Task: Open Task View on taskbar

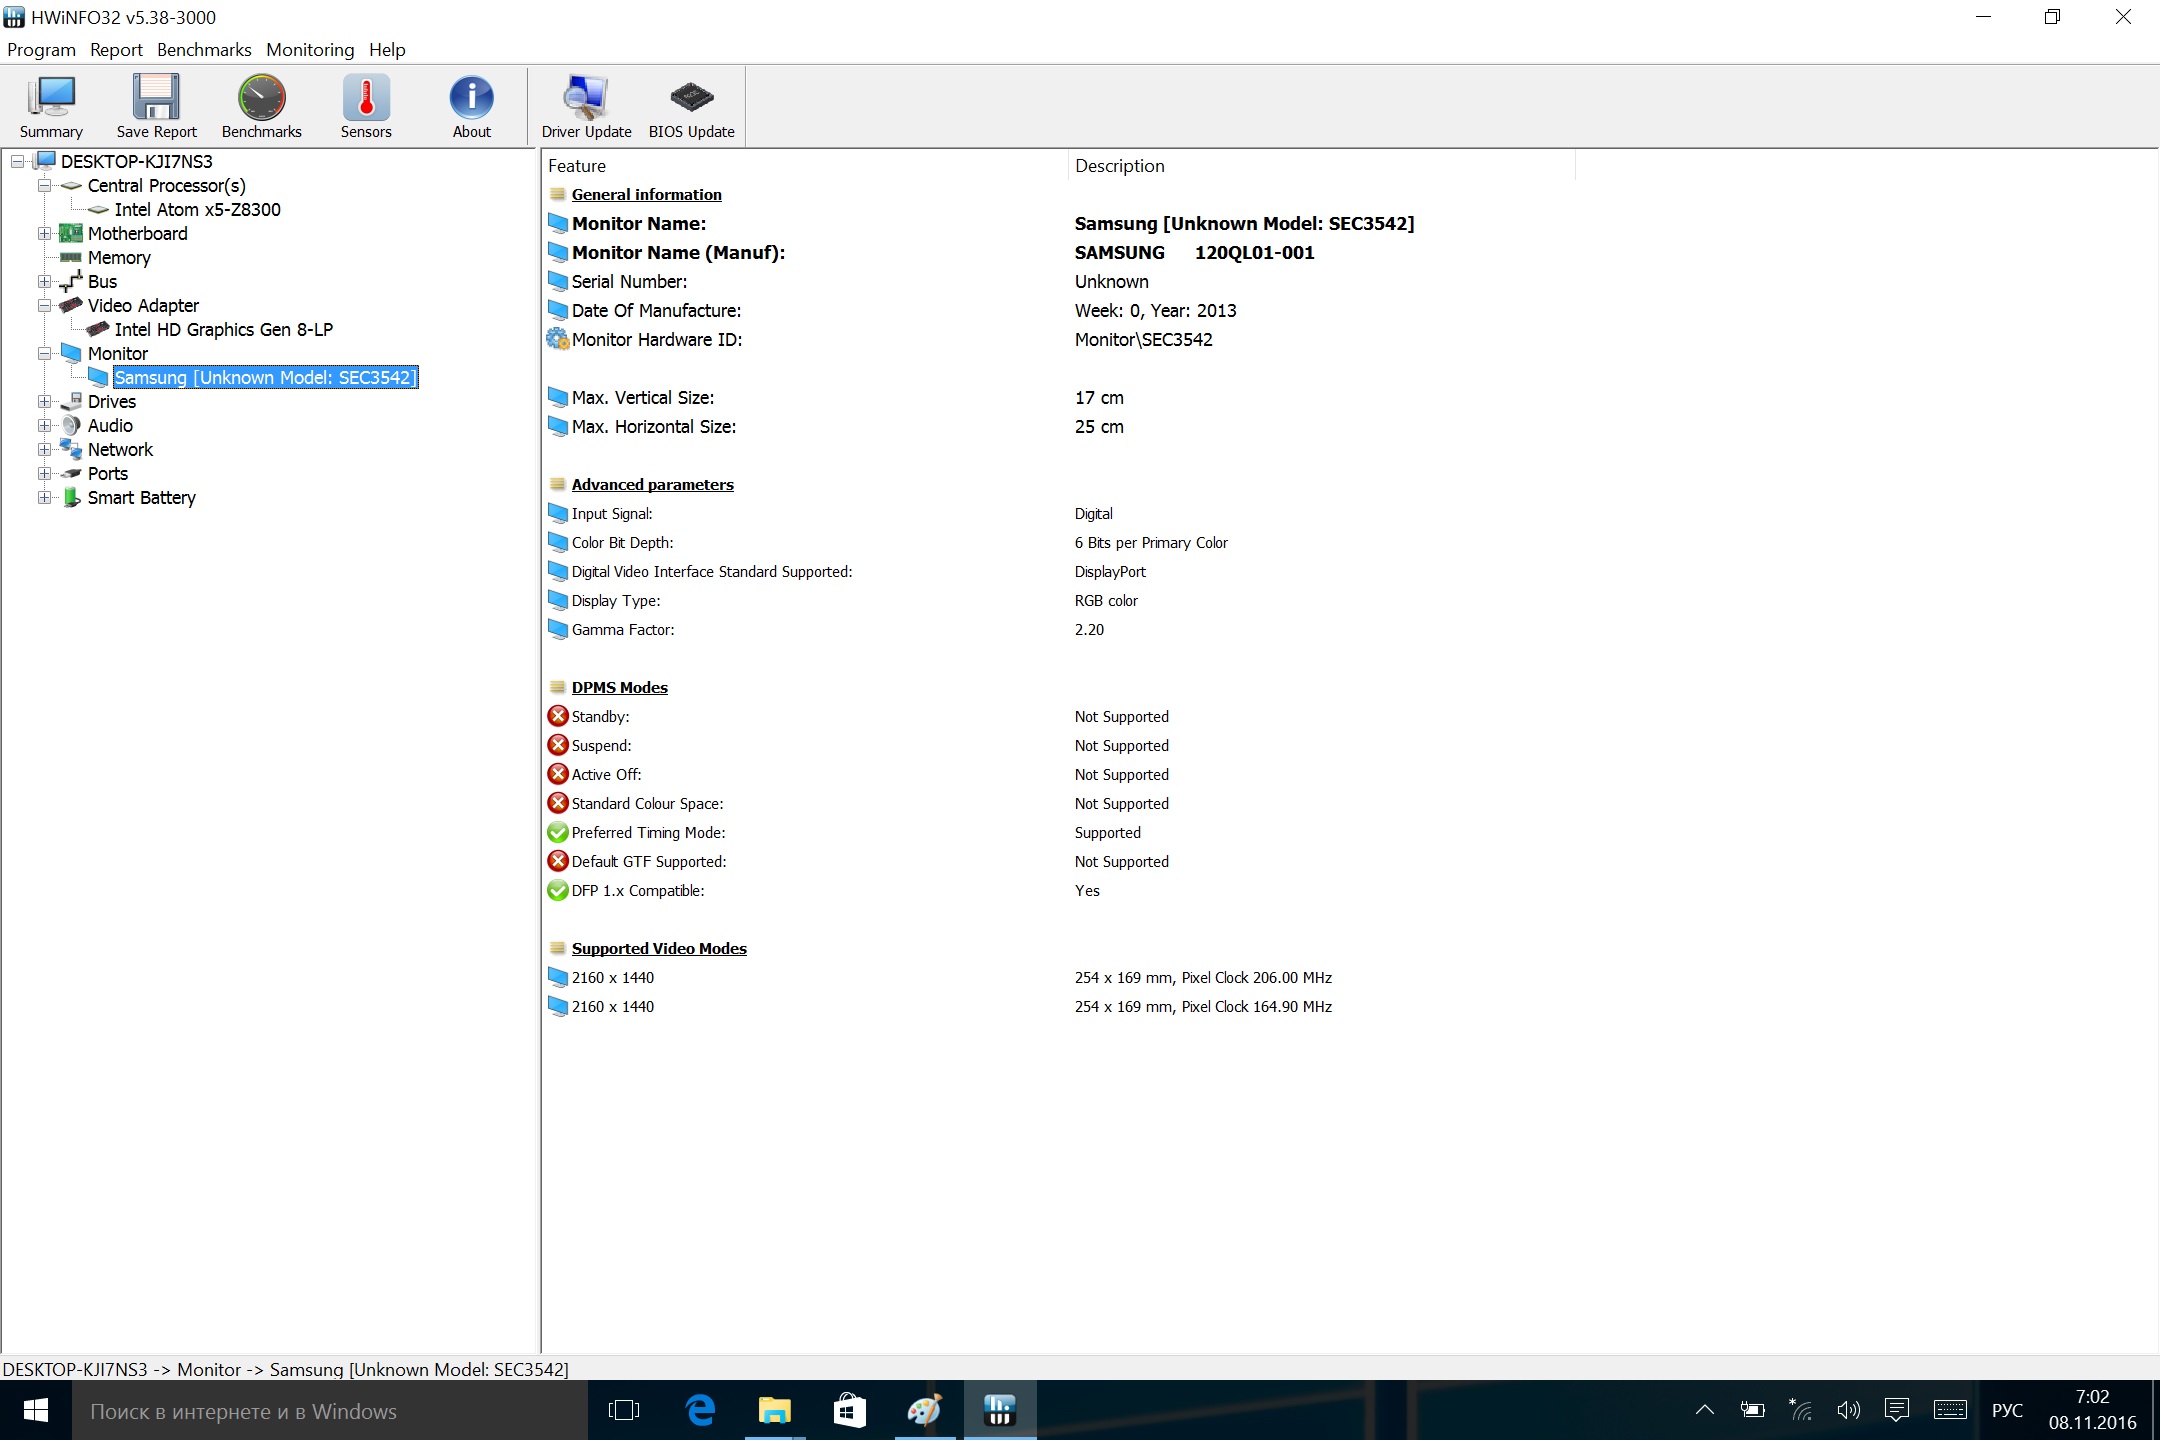Action: (624, 1410)
